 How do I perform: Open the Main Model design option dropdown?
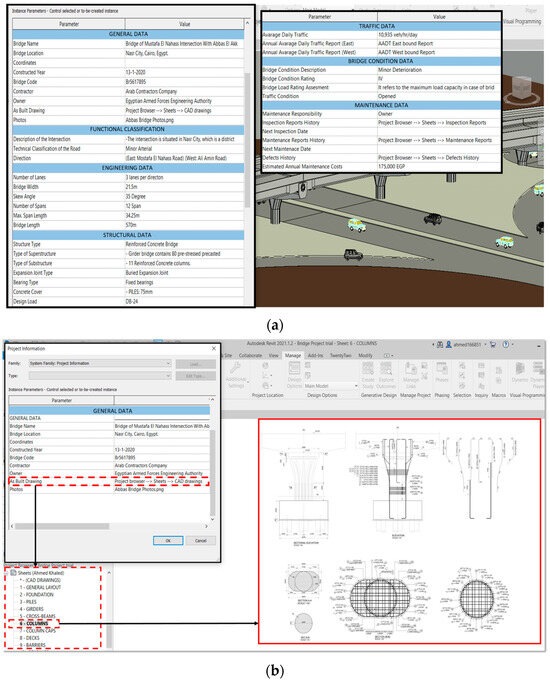(331, 386)
